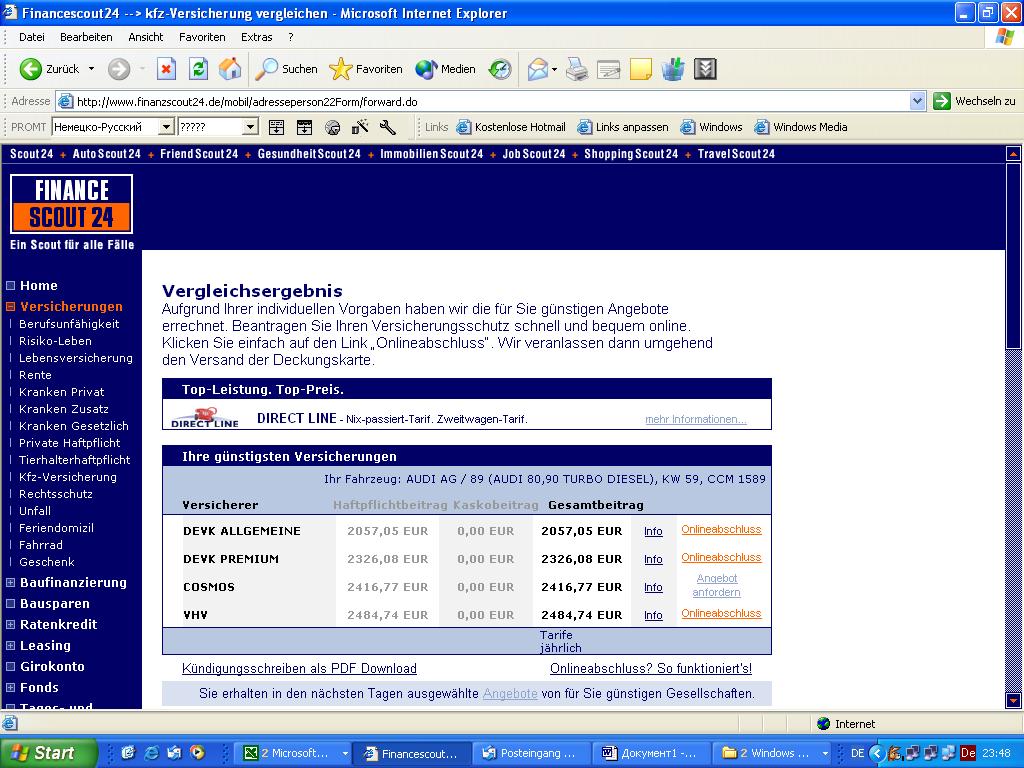Open the Datei menu

(32, 37)
